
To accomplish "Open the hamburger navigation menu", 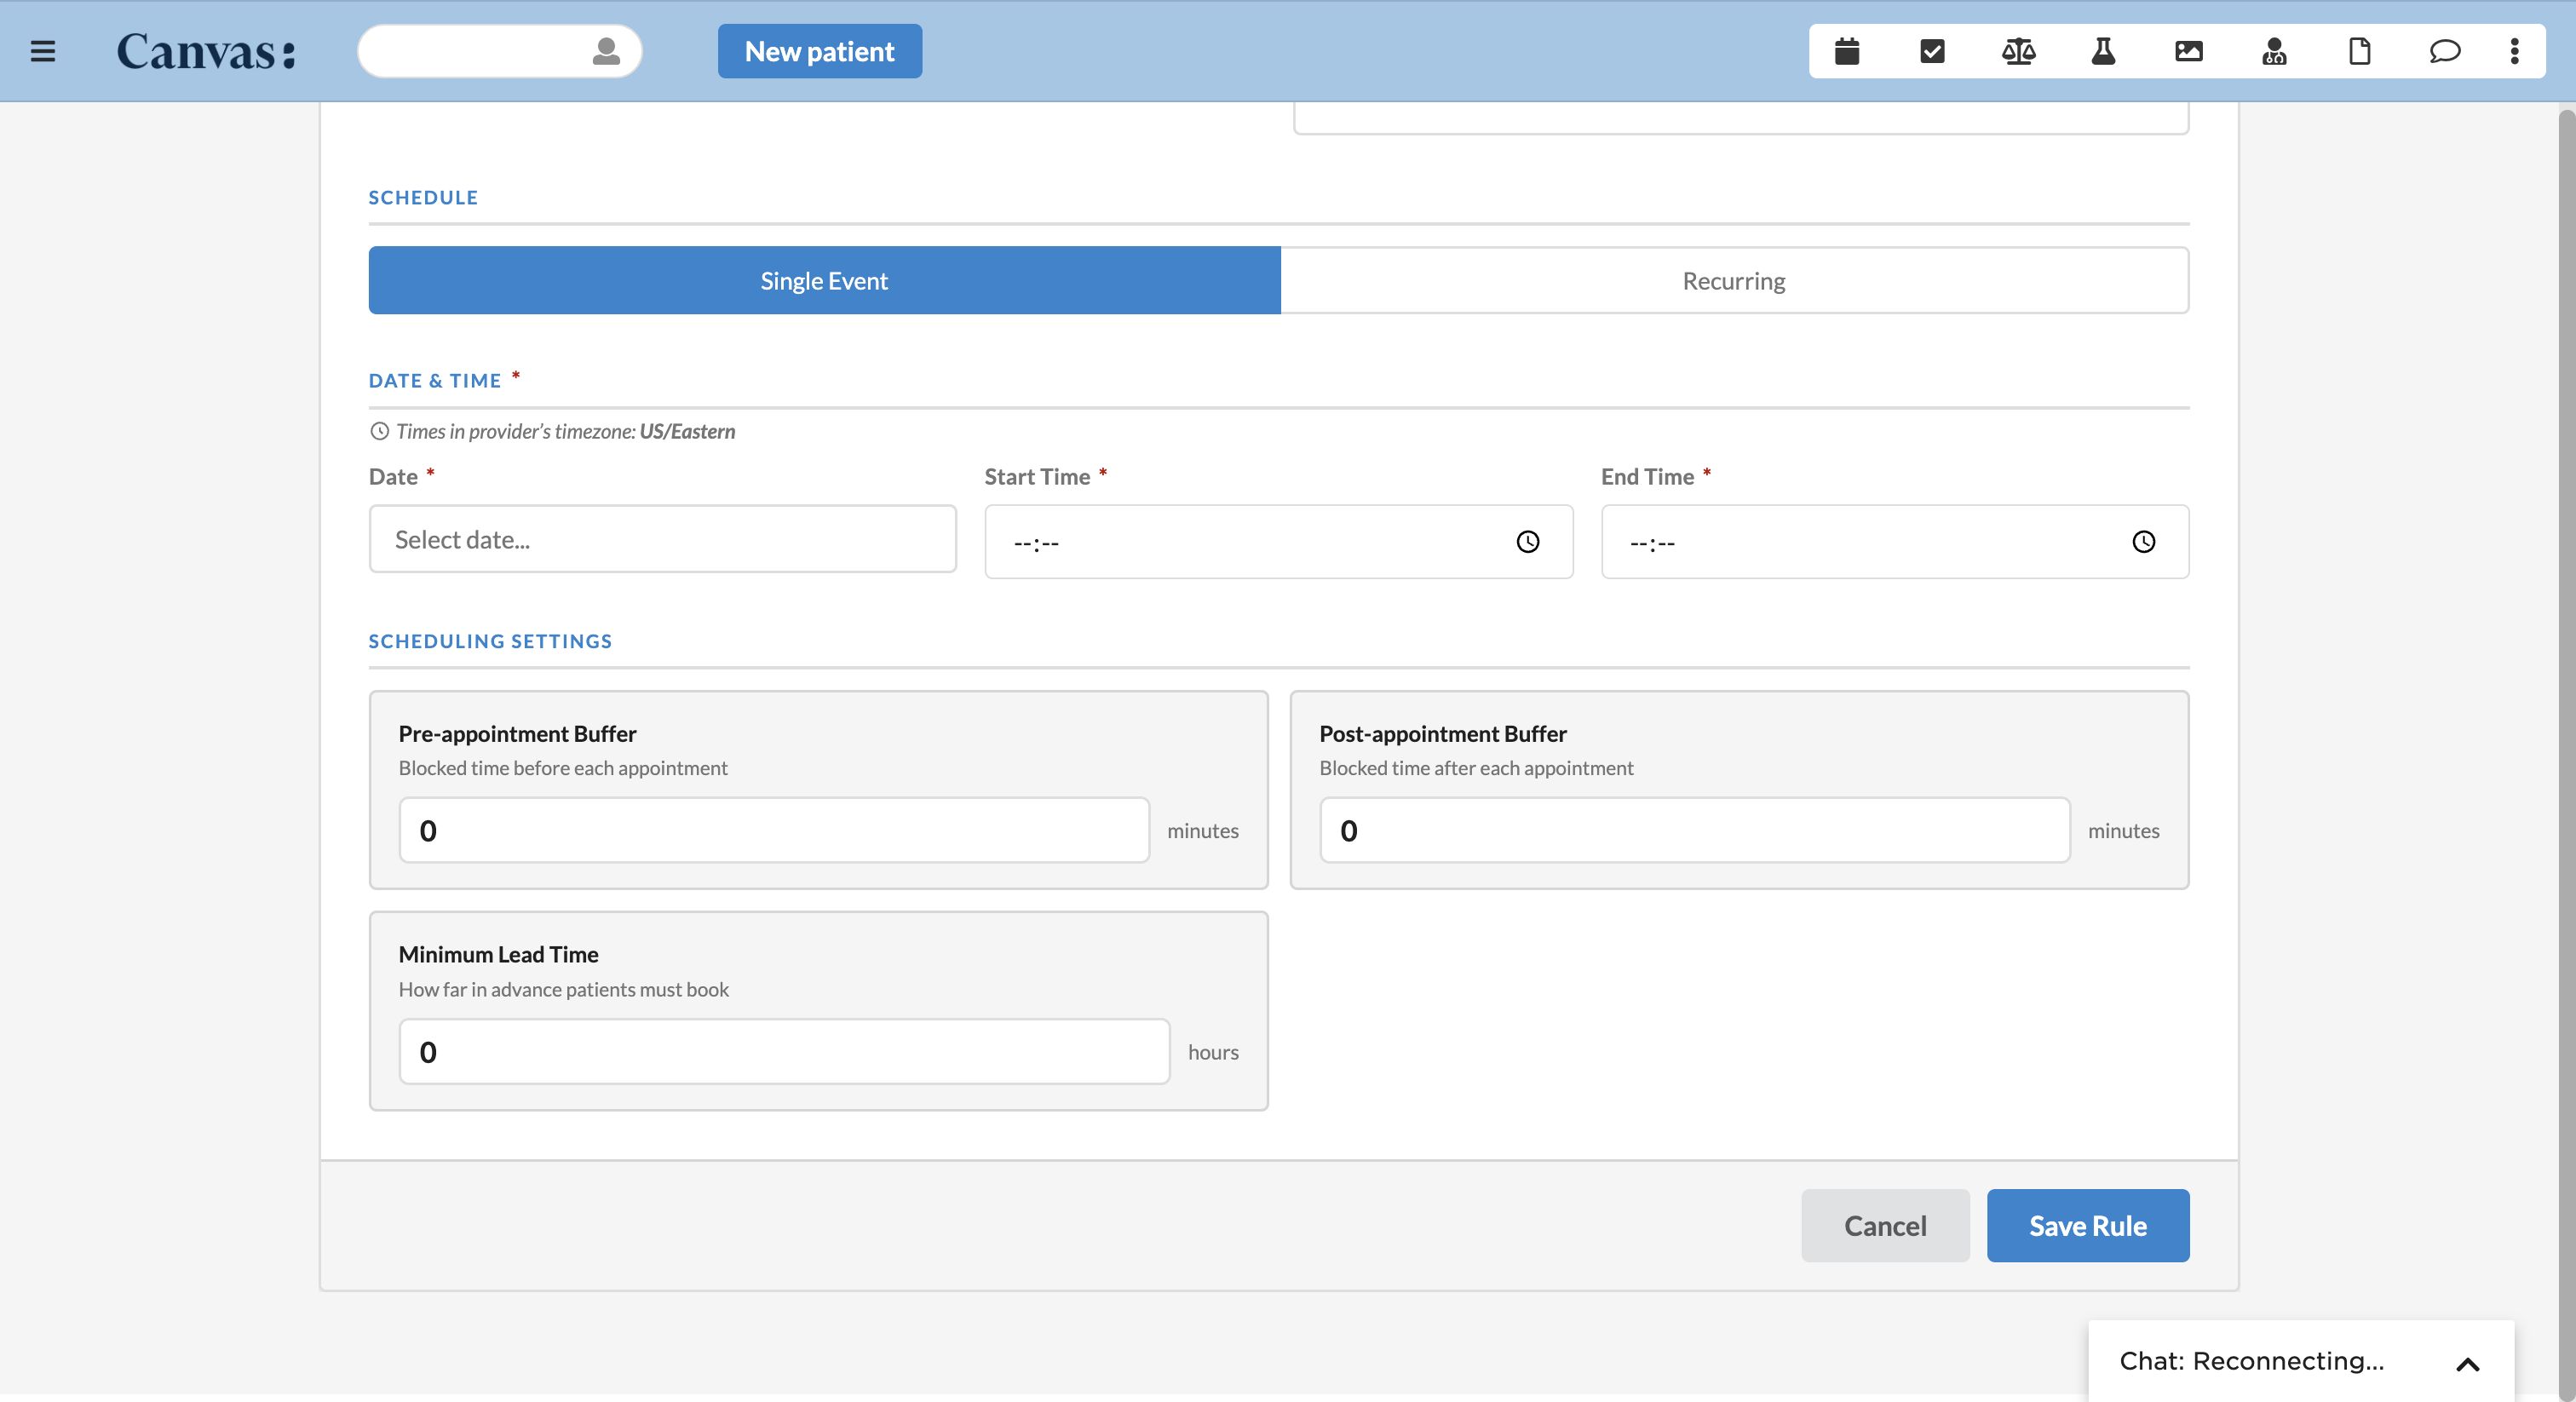I will [x=43, y=51].
